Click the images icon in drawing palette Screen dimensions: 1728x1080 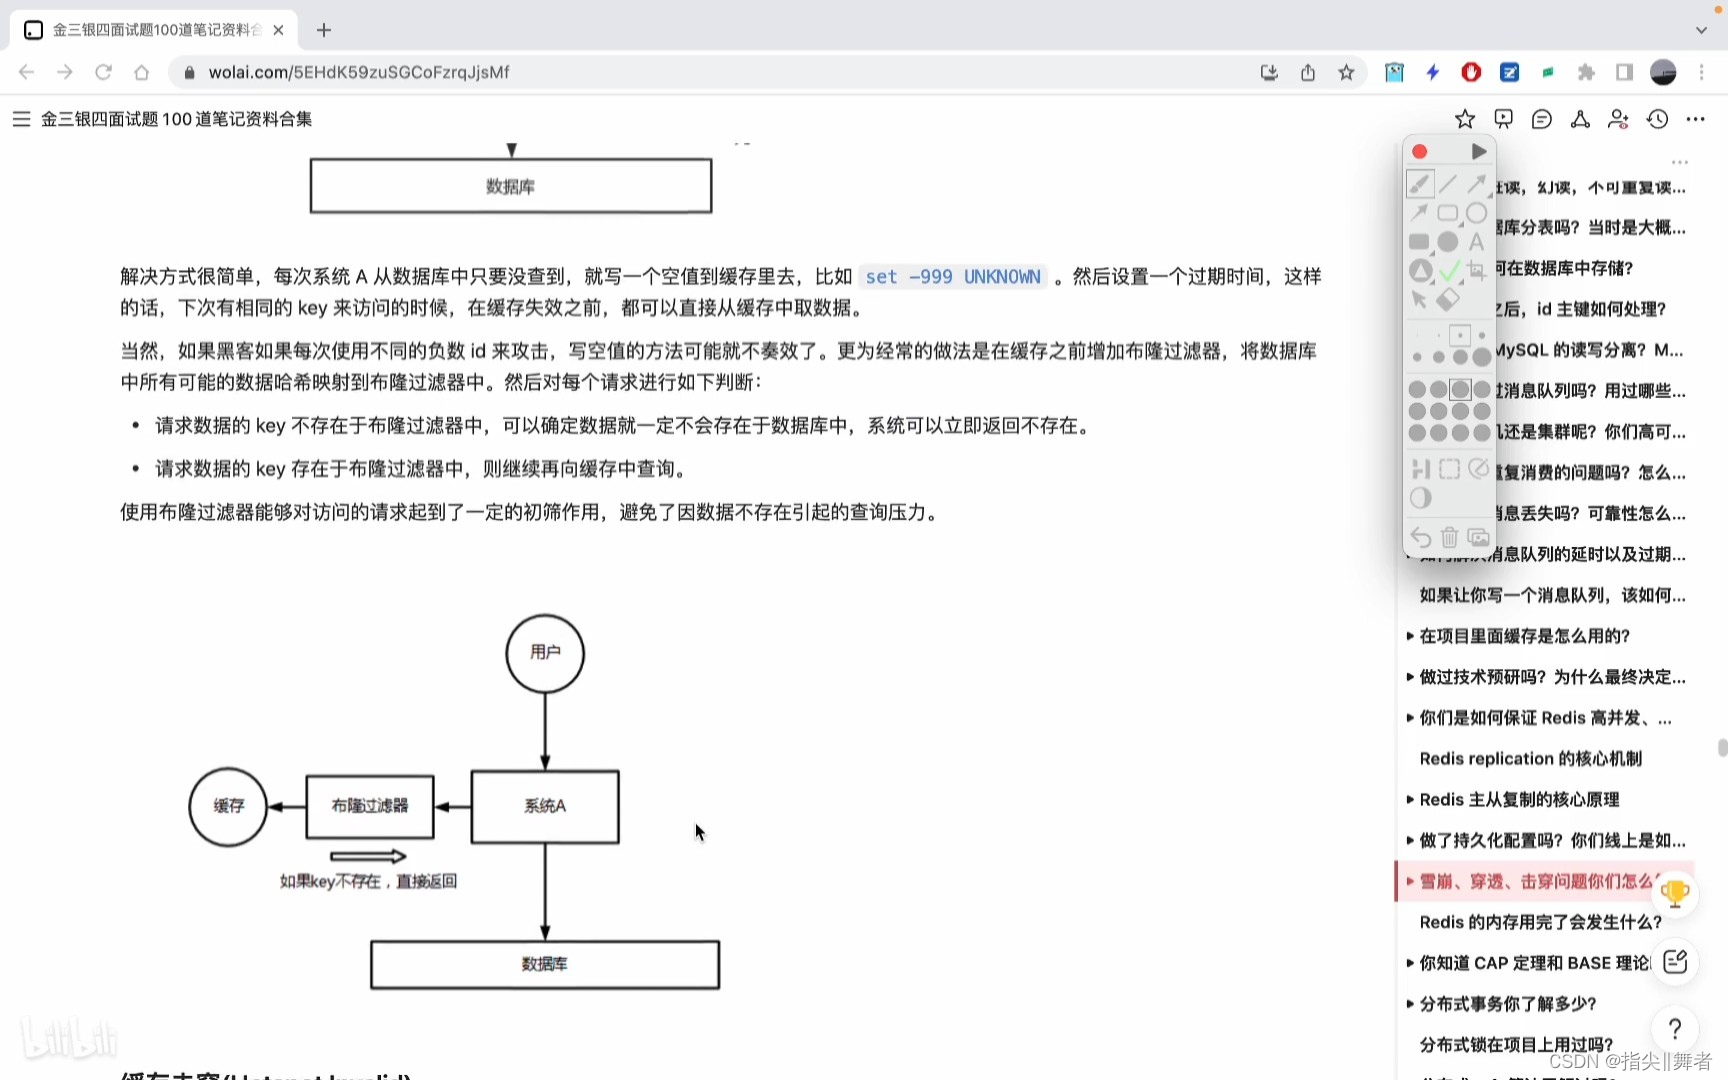1478,538
